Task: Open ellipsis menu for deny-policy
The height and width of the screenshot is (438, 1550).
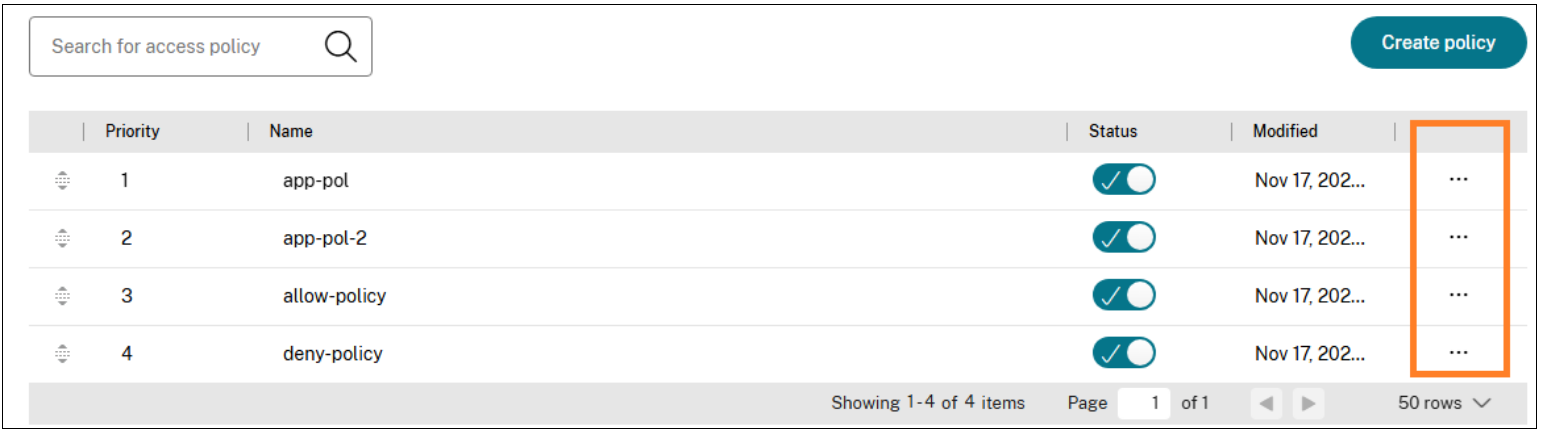Action: click(1458, 352)
